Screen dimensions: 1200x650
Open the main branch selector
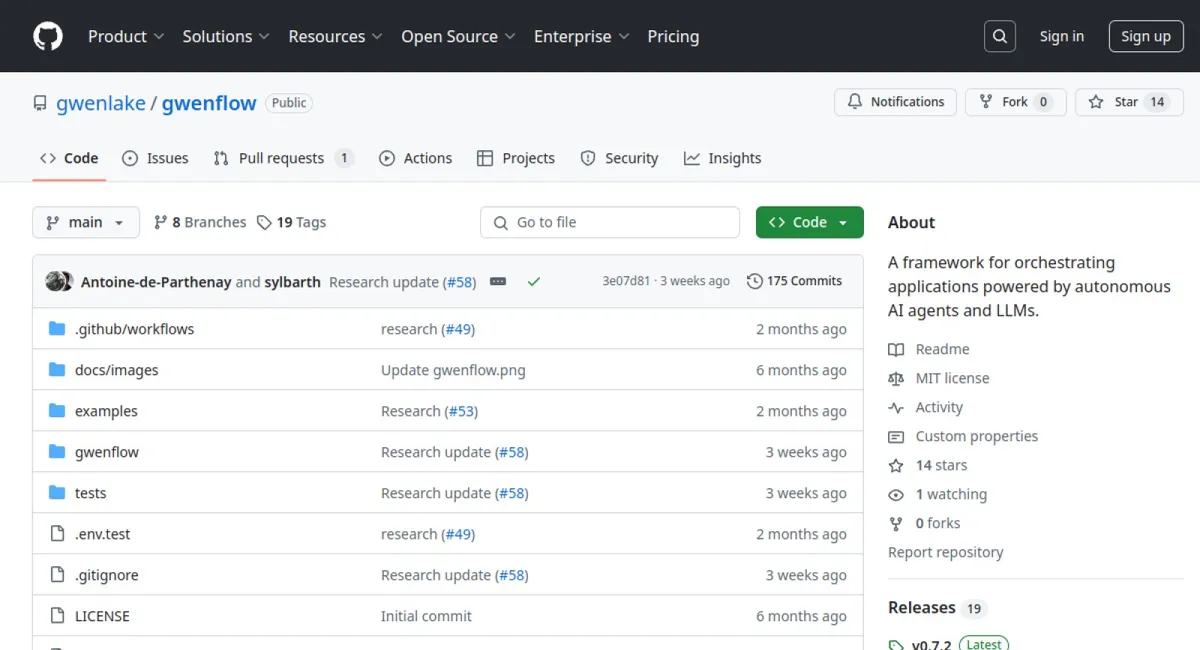click(86, 222)
